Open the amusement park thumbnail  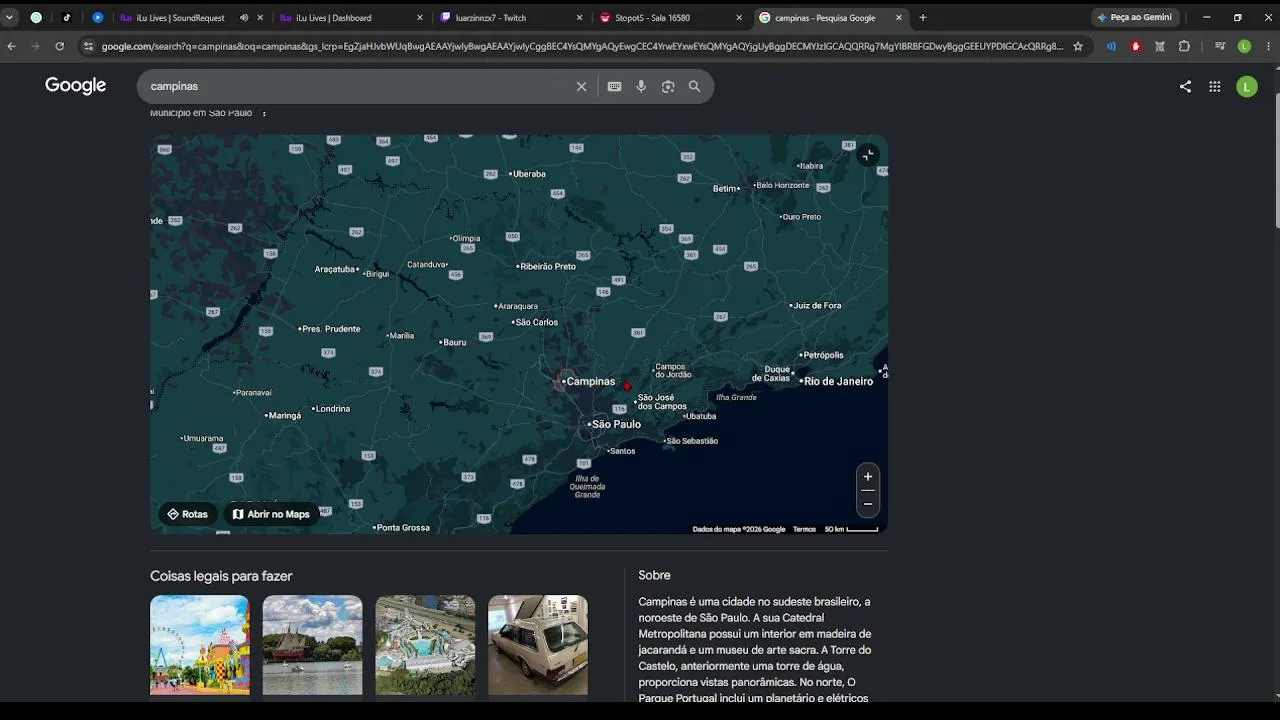coord(200,645)
